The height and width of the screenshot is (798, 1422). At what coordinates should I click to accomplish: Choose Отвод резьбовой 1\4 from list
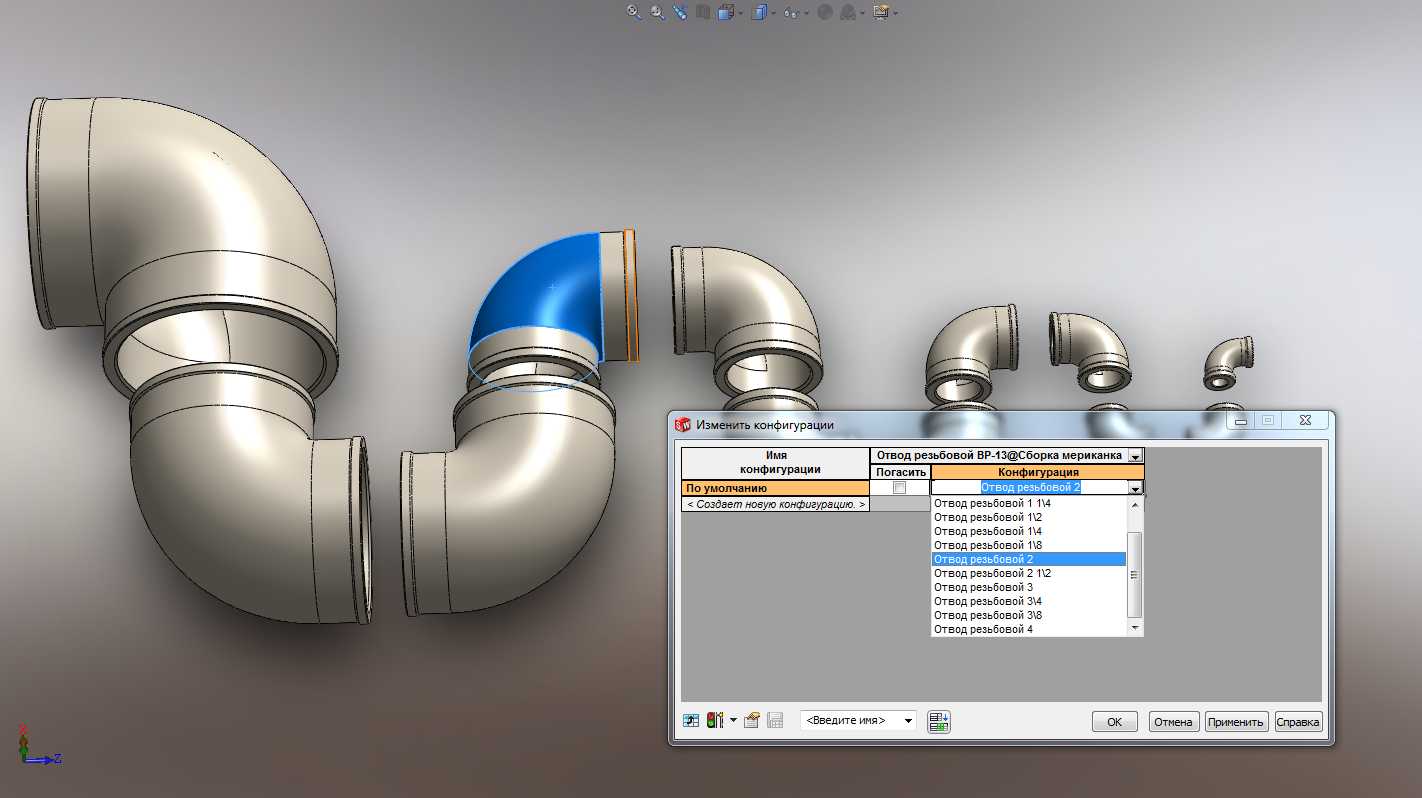tap(1029, 531)
